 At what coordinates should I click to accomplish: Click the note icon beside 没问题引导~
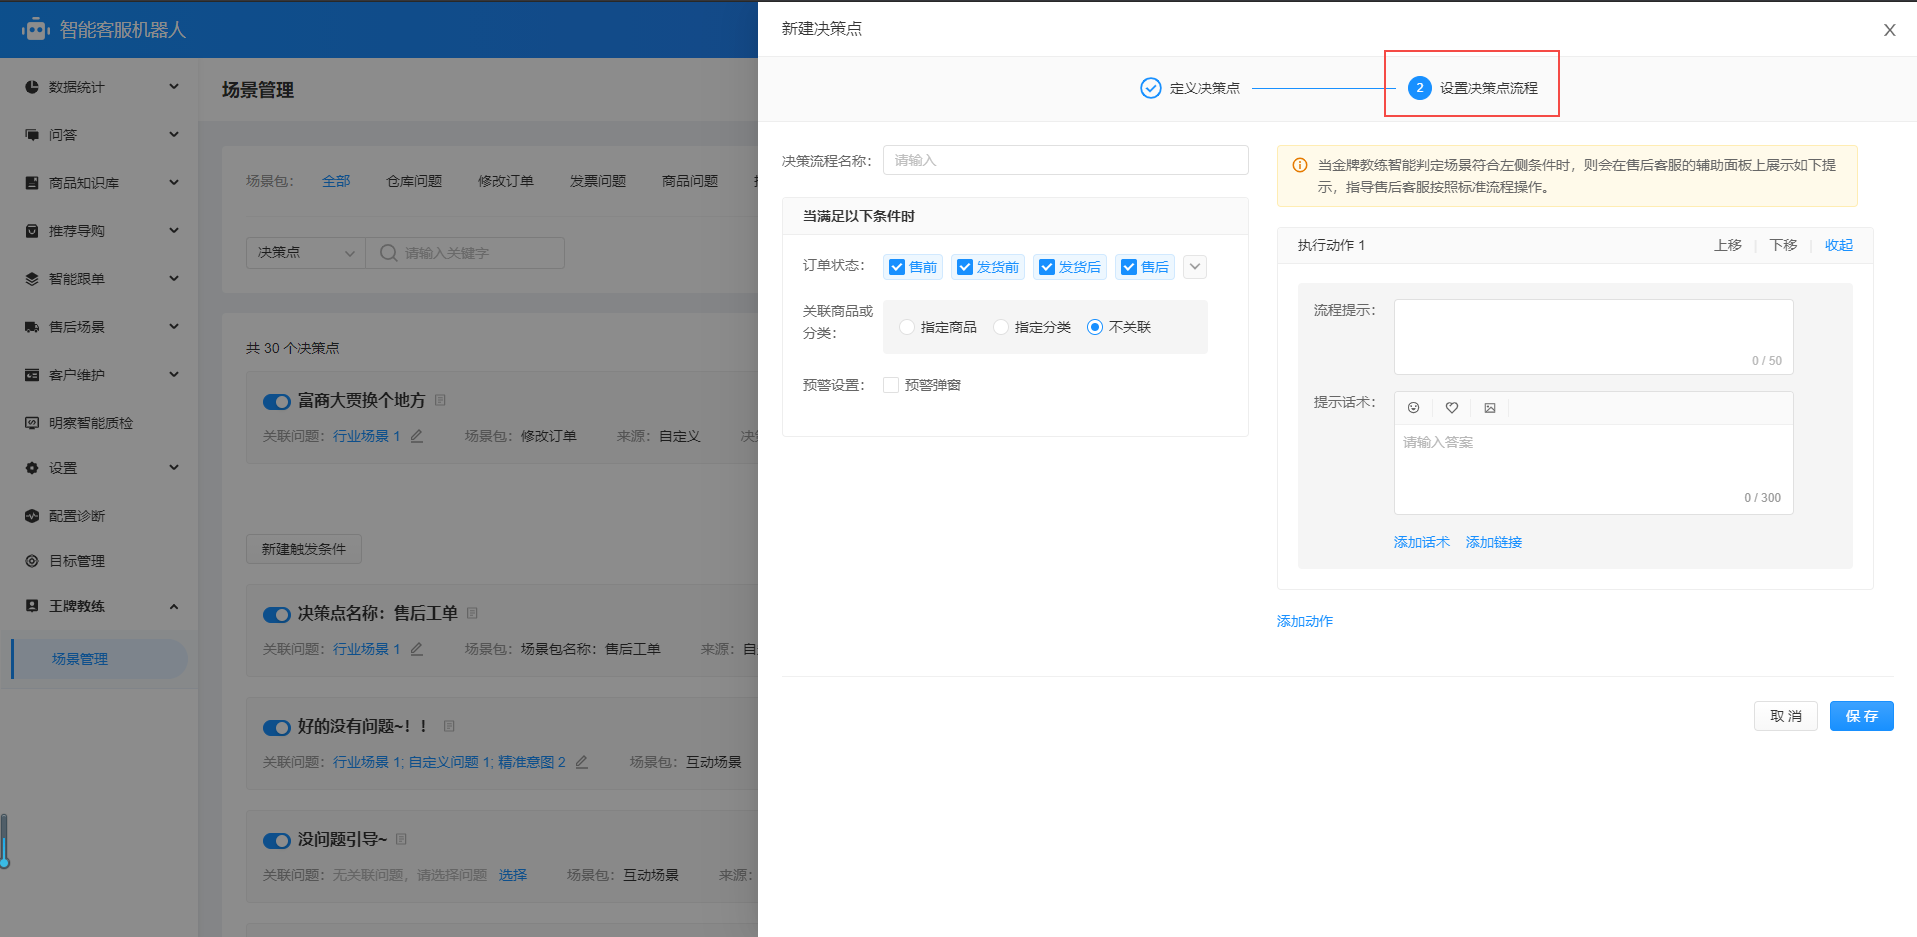coord(401,839)
